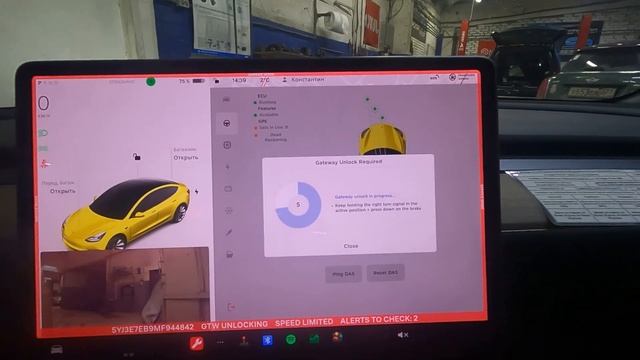The height and width of the screenshot is (360, 640).
Task: Unmute via the muted speaker icon
Action: (x=403, y=335)
